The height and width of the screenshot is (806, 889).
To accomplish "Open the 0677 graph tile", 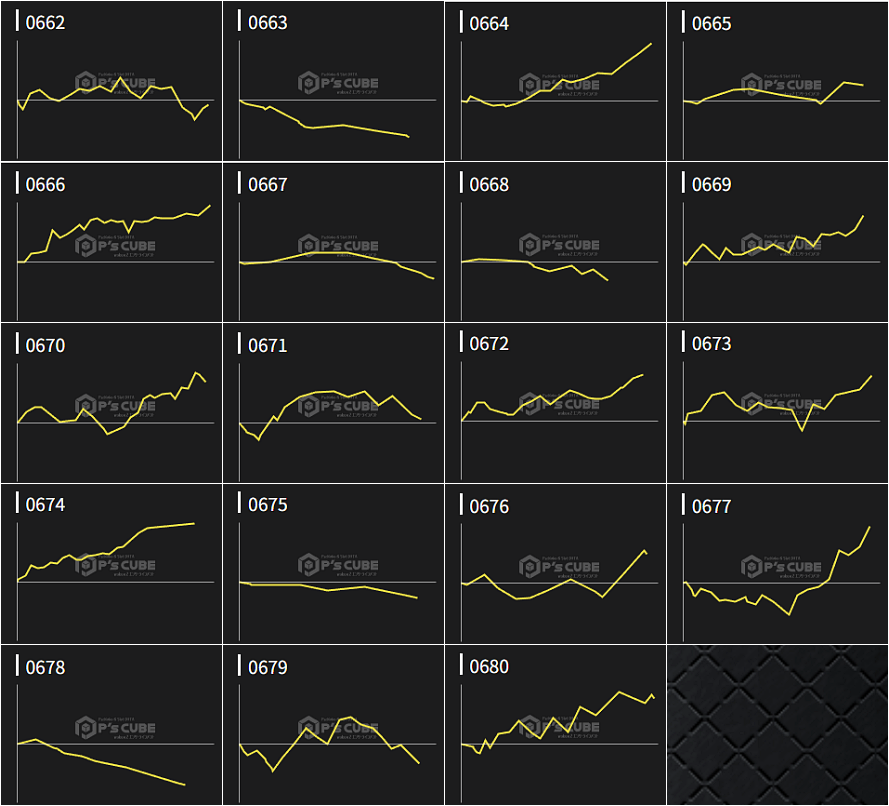I will pyautogui.click(x=777, y=564).
